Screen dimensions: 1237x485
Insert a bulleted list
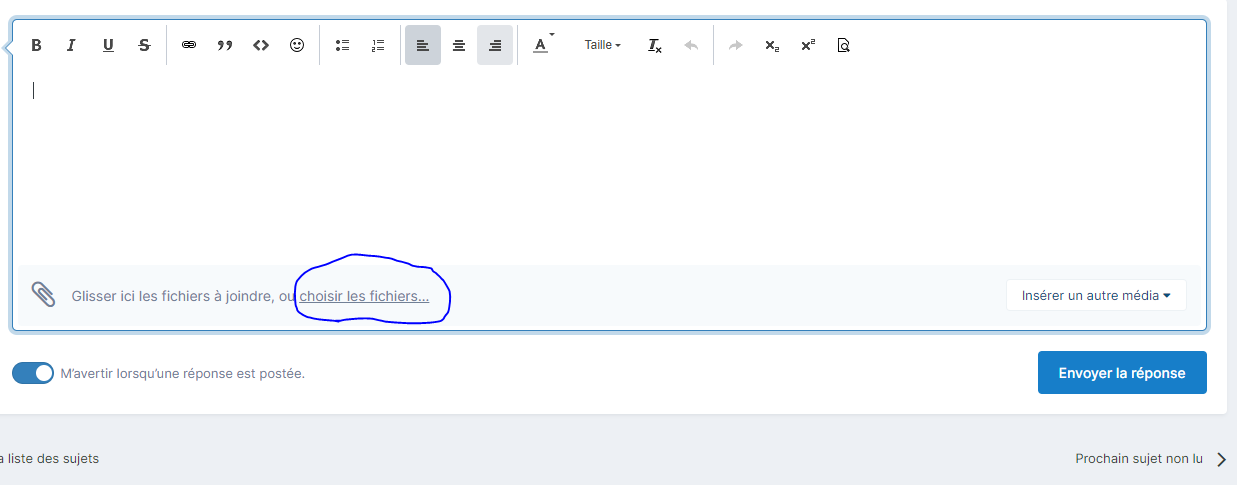point(342,45)
